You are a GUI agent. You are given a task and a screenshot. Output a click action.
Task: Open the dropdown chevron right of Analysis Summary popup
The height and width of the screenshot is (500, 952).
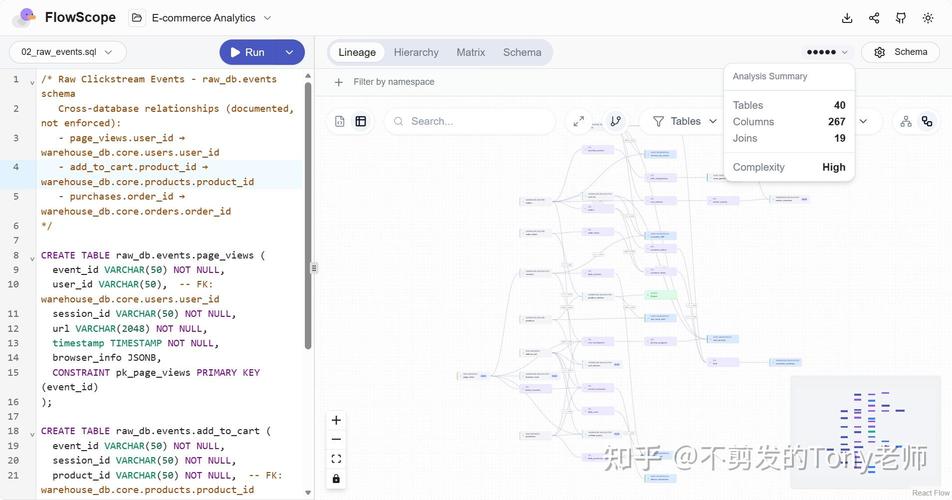tap(863, 121)
